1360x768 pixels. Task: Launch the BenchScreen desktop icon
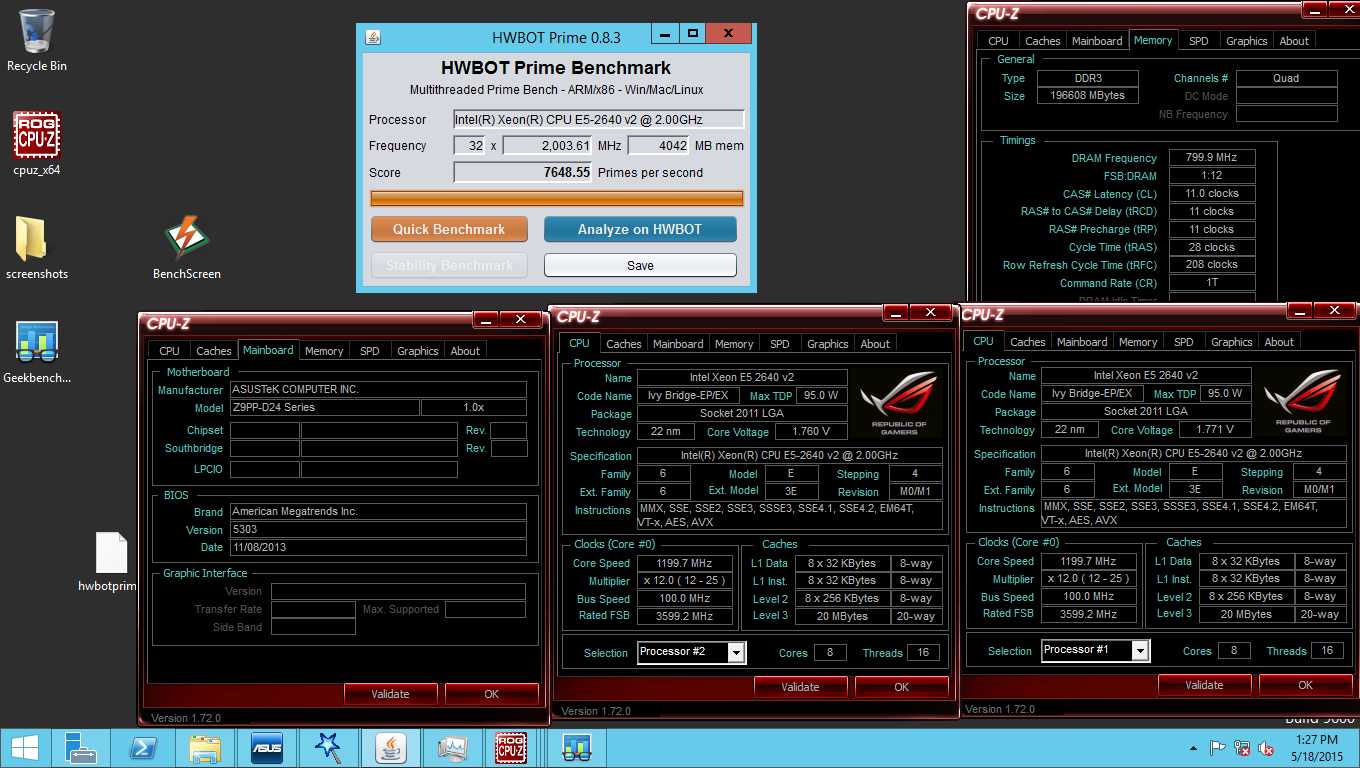(187, 247)
